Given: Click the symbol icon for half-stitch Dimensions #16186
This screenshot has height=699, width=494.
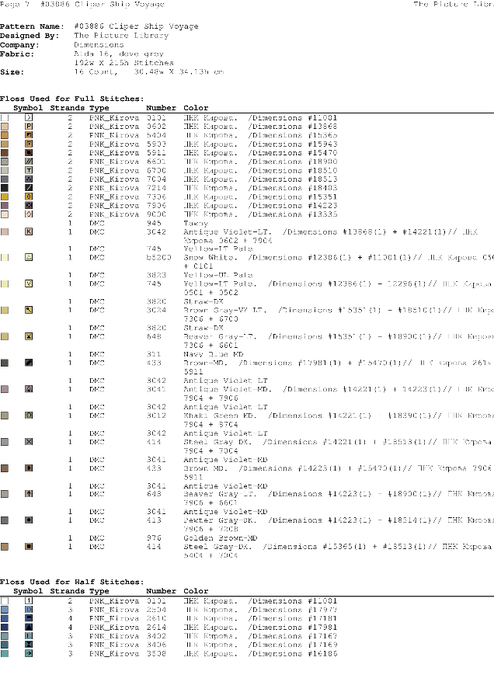Looking at the screenshot, I should click(29, 654).
